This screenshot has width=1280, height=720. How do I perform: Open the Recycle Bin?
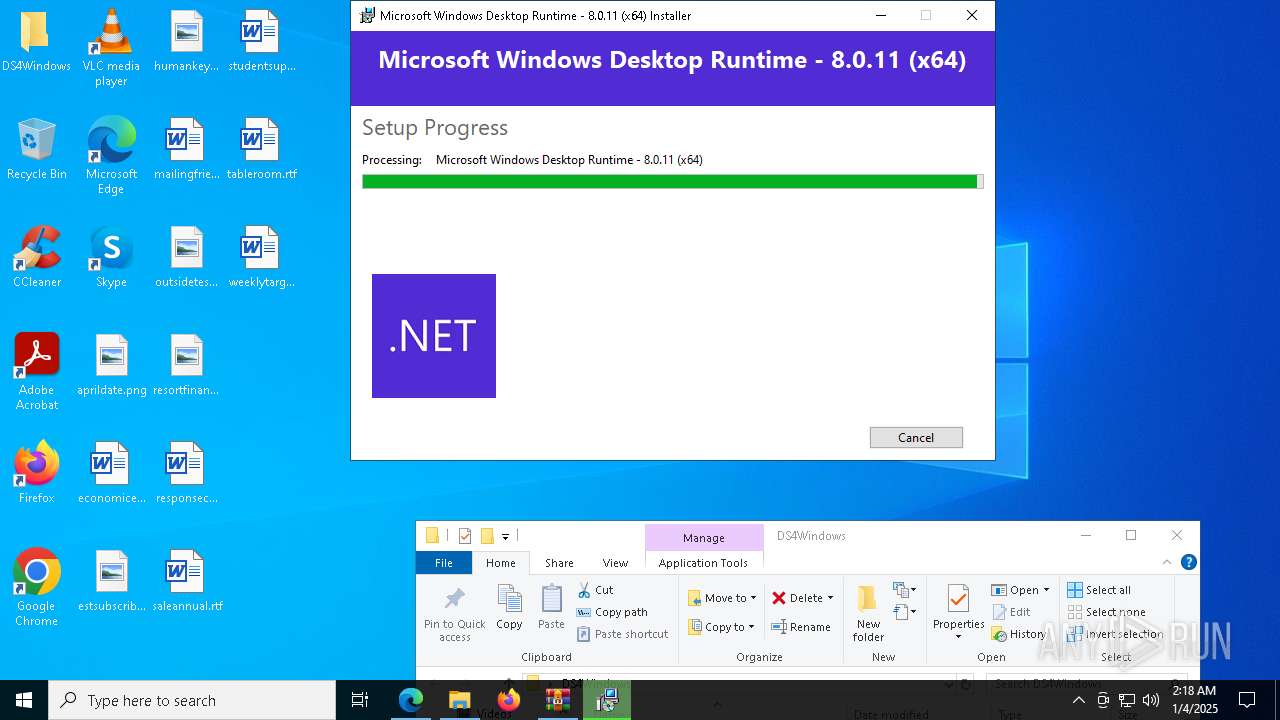coord(36,150)
